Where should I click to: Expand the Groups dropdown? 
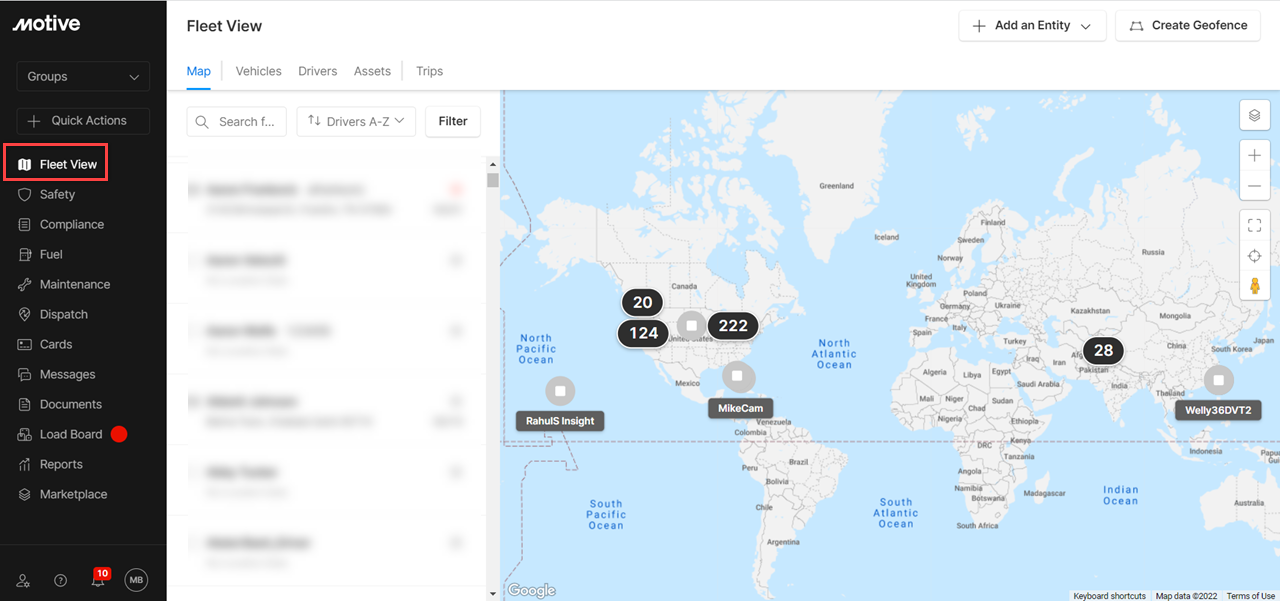click(x=83, y=76)
